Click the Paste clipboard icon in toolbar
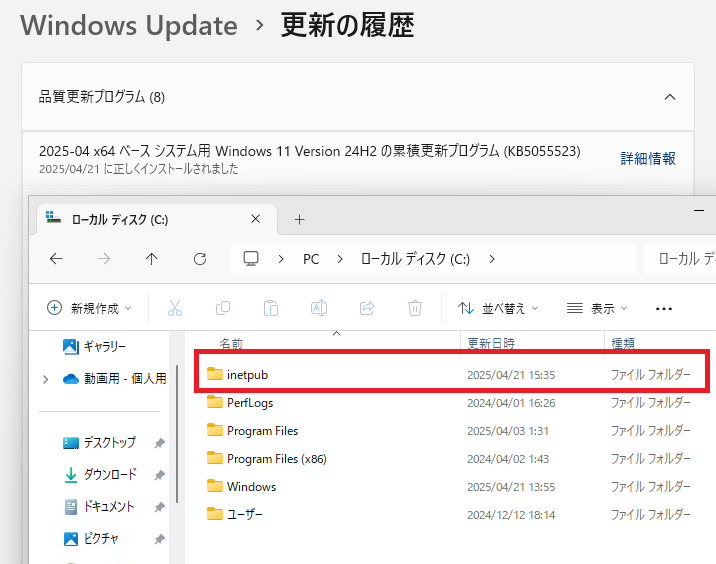Viewport: 716px width, 564px height. tap(271, 308)
